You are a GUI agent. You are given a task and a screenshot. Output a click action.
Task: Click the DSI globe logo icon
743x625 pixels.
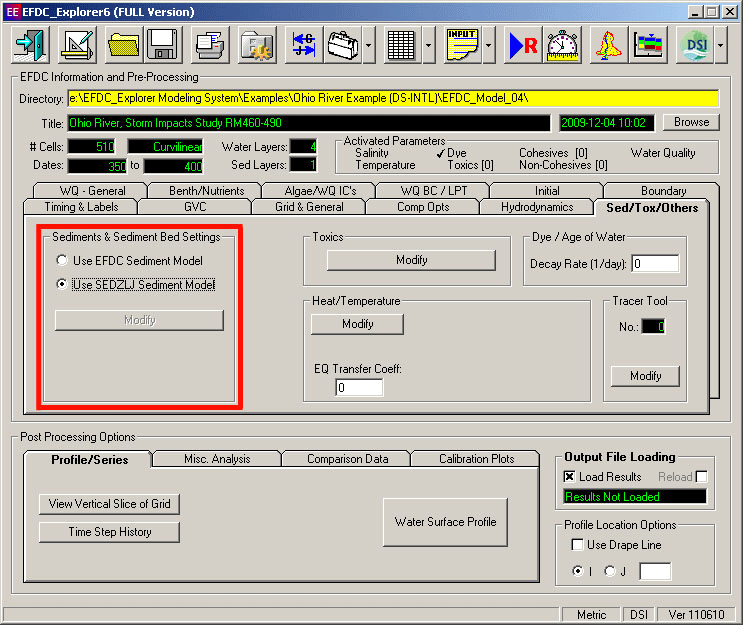tap(695, 45)
